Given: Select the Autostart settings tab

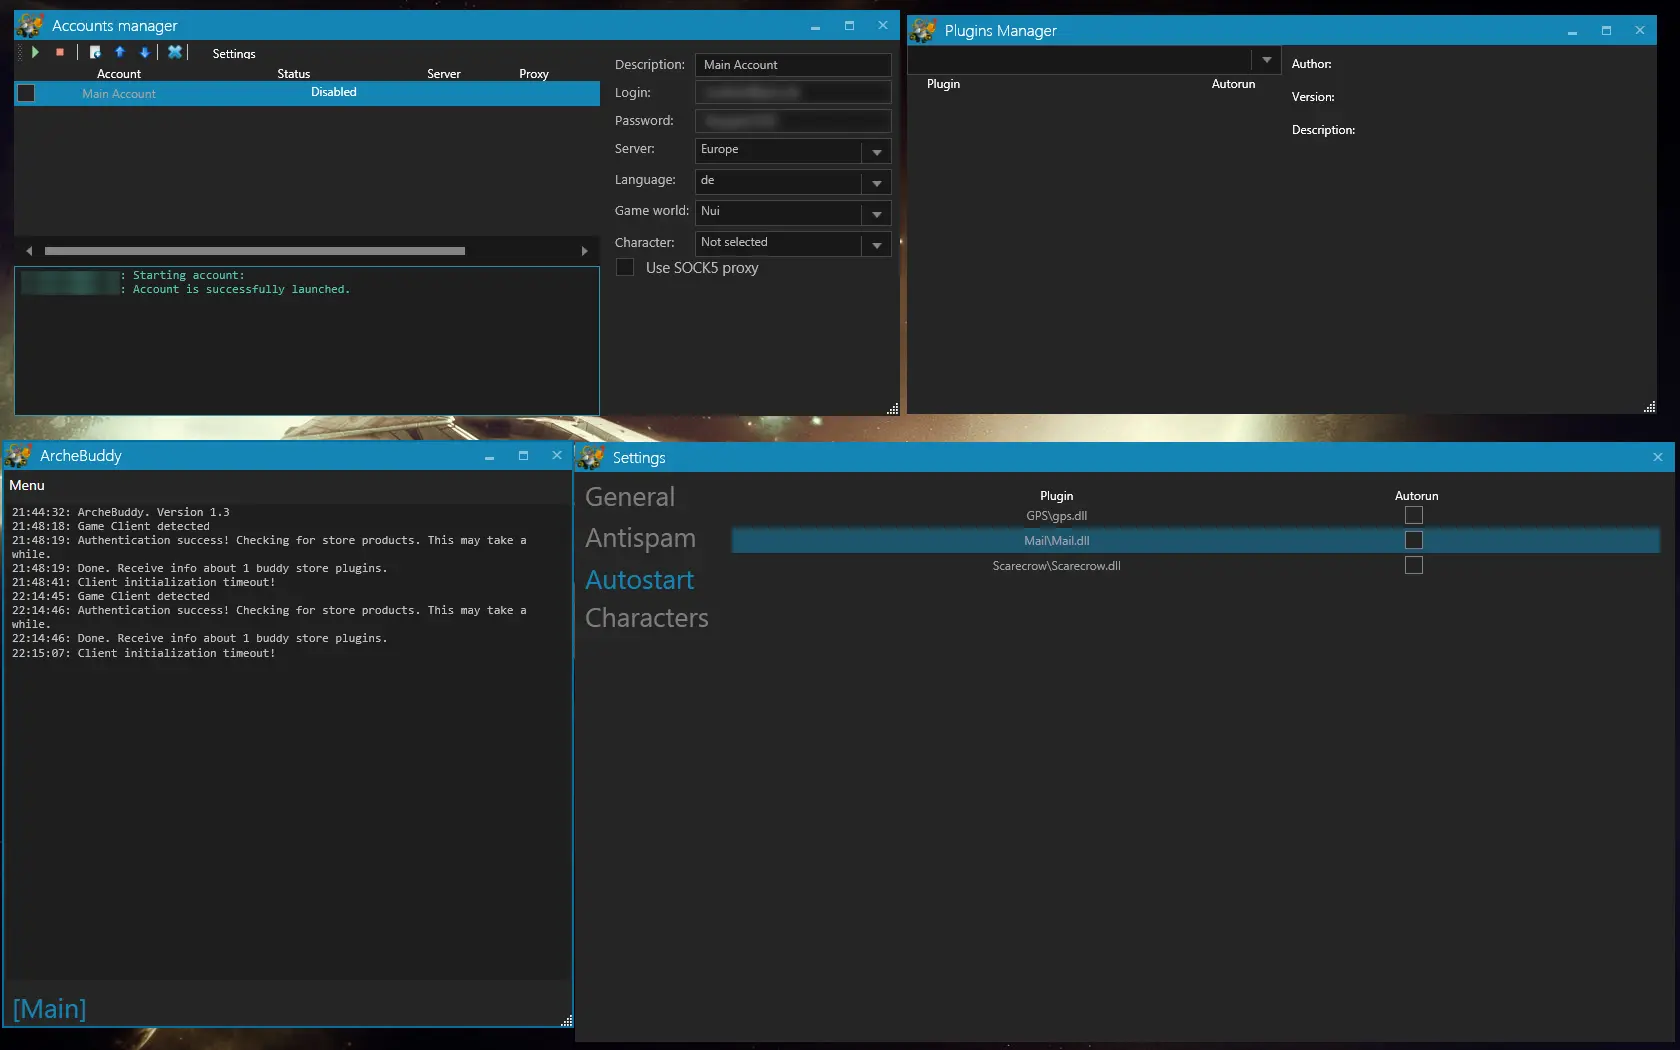Looking at the screenshot, I should [x=639, y=580].
